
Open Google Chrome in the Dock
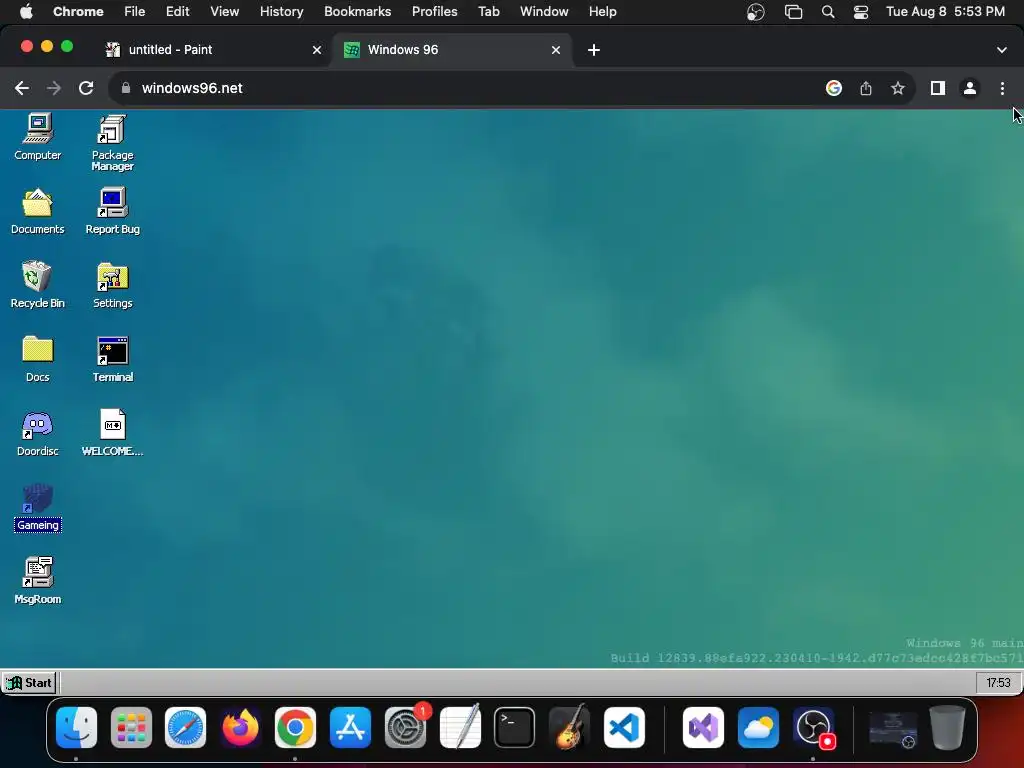tap(295, 727)
